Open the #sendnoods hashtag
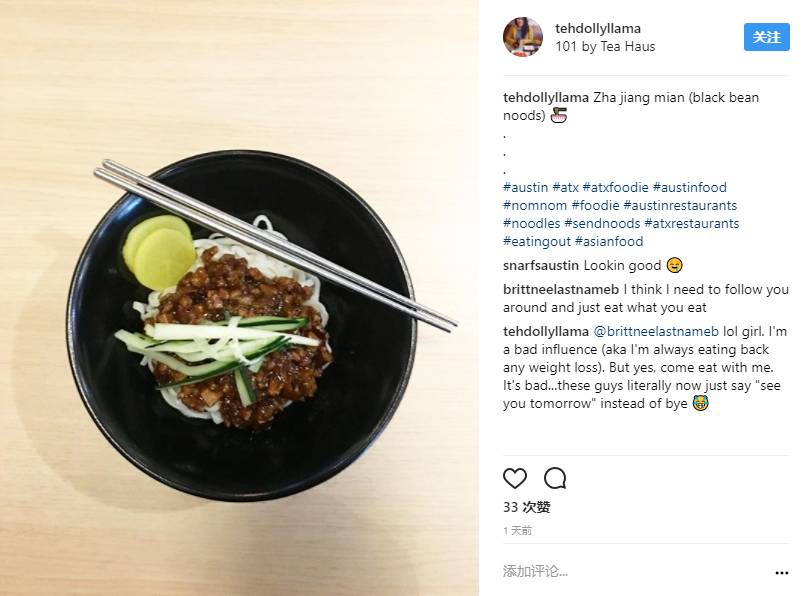The image size is (812, 596). point(602,224)
